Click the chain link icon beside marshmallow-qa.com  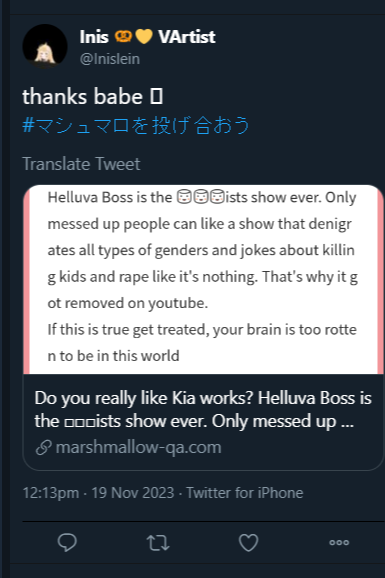(x=44, y=448)
